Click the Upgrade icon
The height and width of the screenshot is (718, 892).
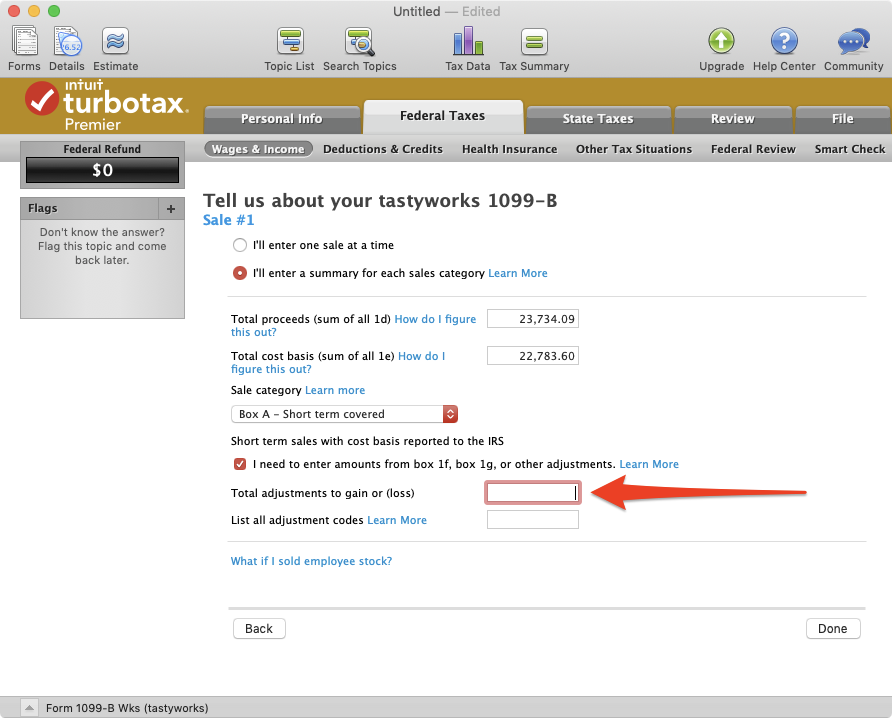point(721,40)
